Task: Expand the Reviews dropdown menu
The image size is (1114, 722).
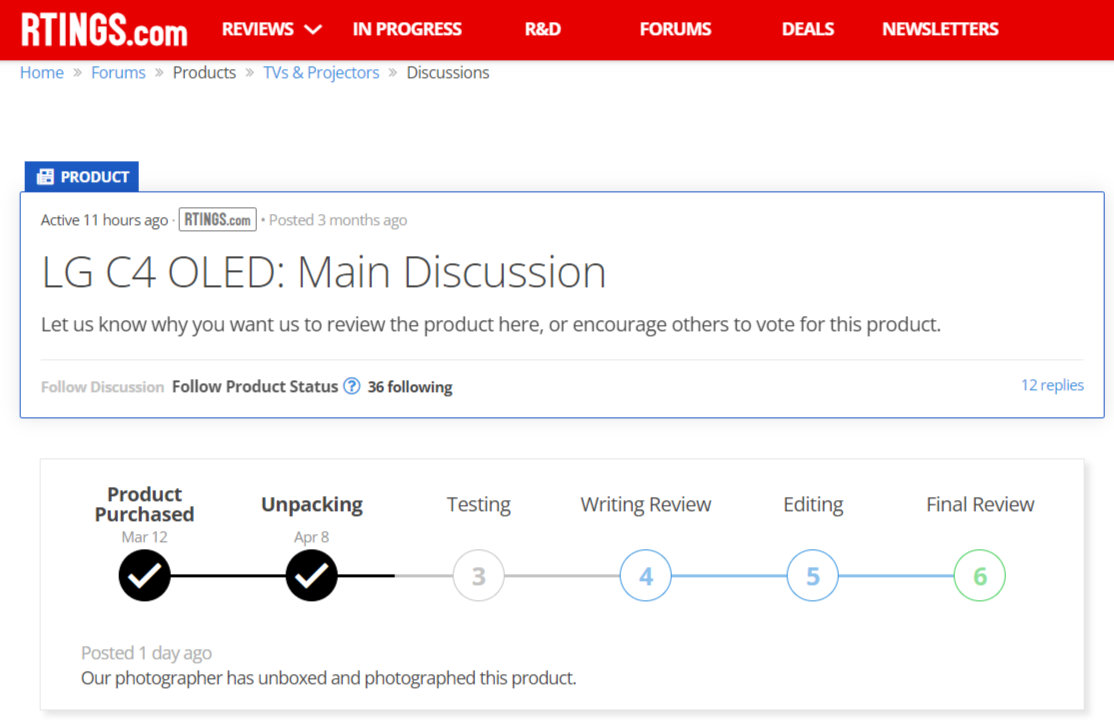Action: (x=271, y=29)
